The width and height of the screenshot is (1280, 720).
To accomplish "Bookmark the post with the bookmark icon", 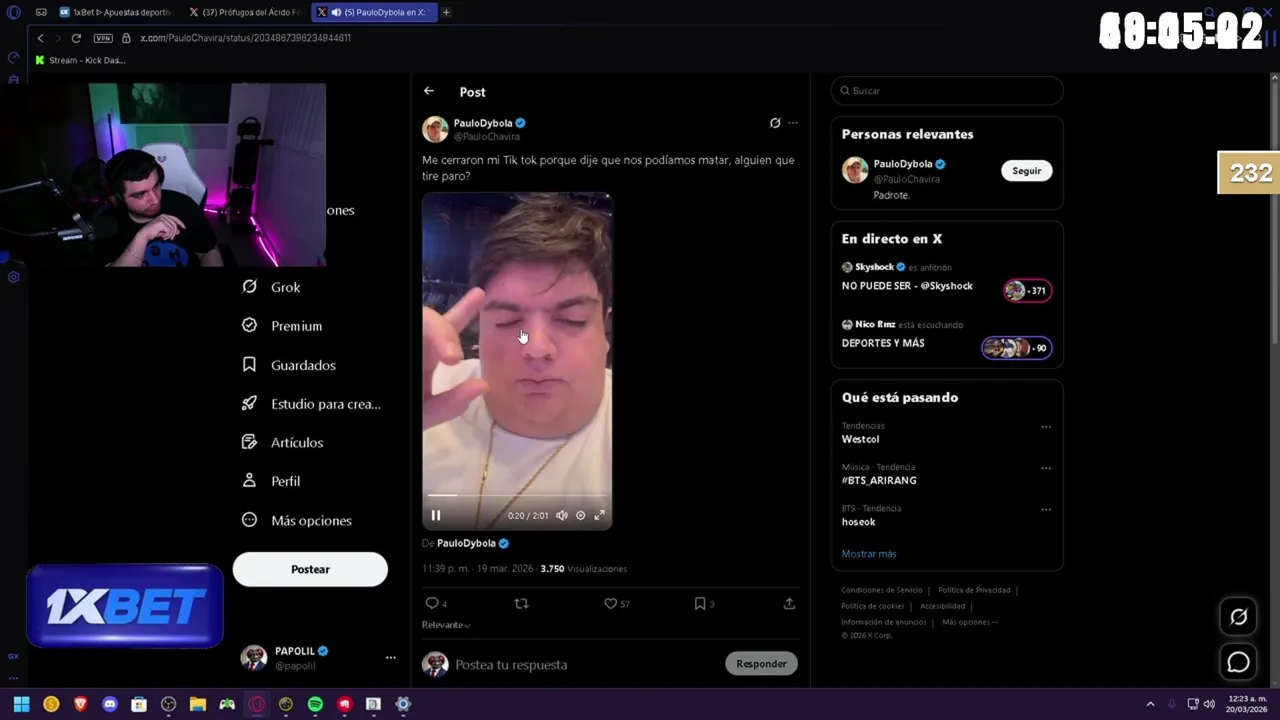I will (700, 603).
